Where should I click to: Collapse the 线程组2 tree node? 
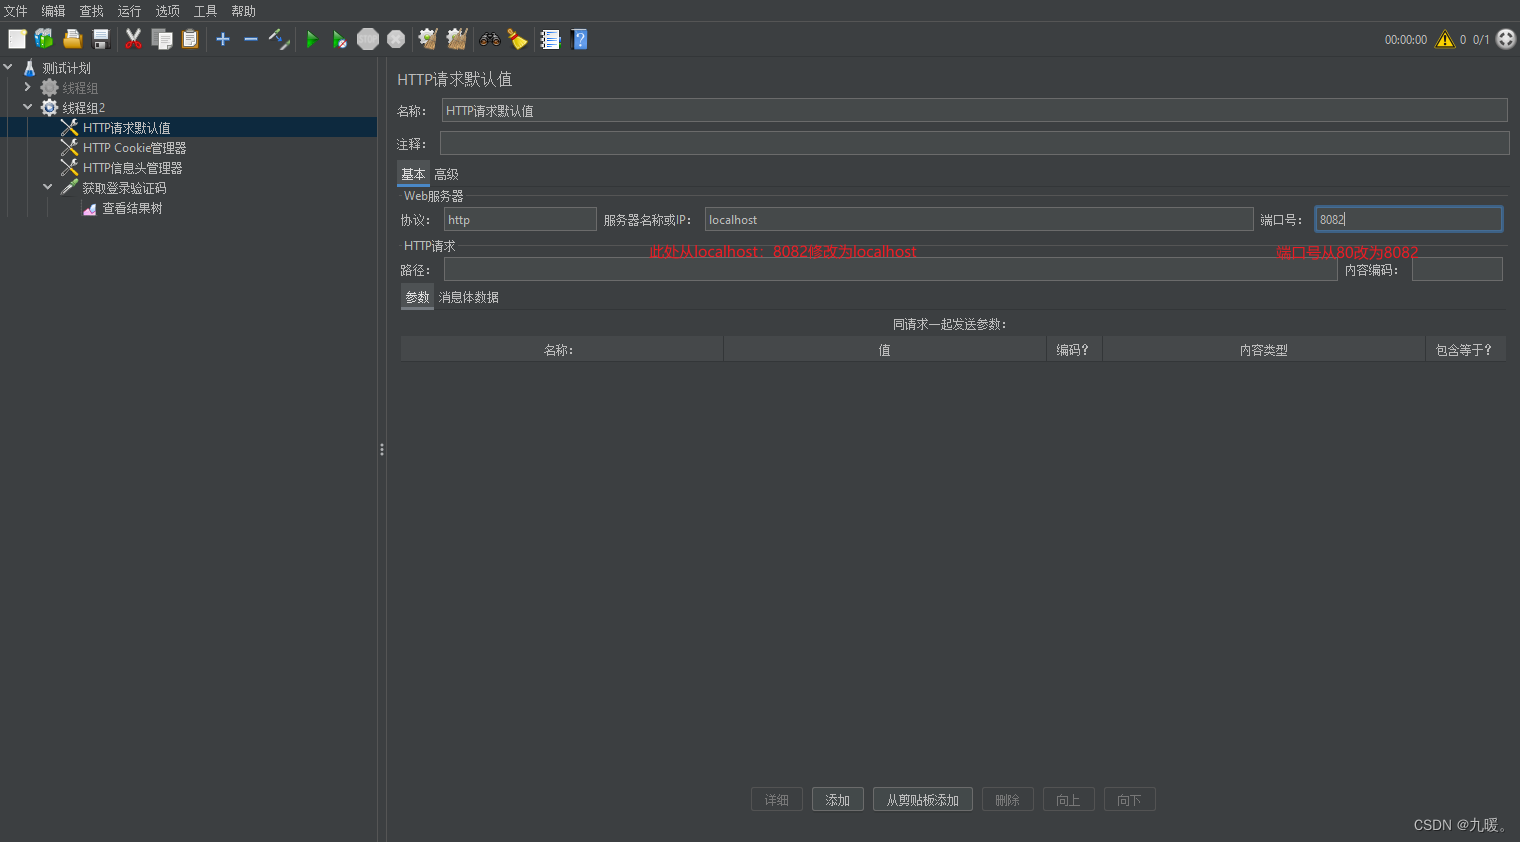click(28, 107)
